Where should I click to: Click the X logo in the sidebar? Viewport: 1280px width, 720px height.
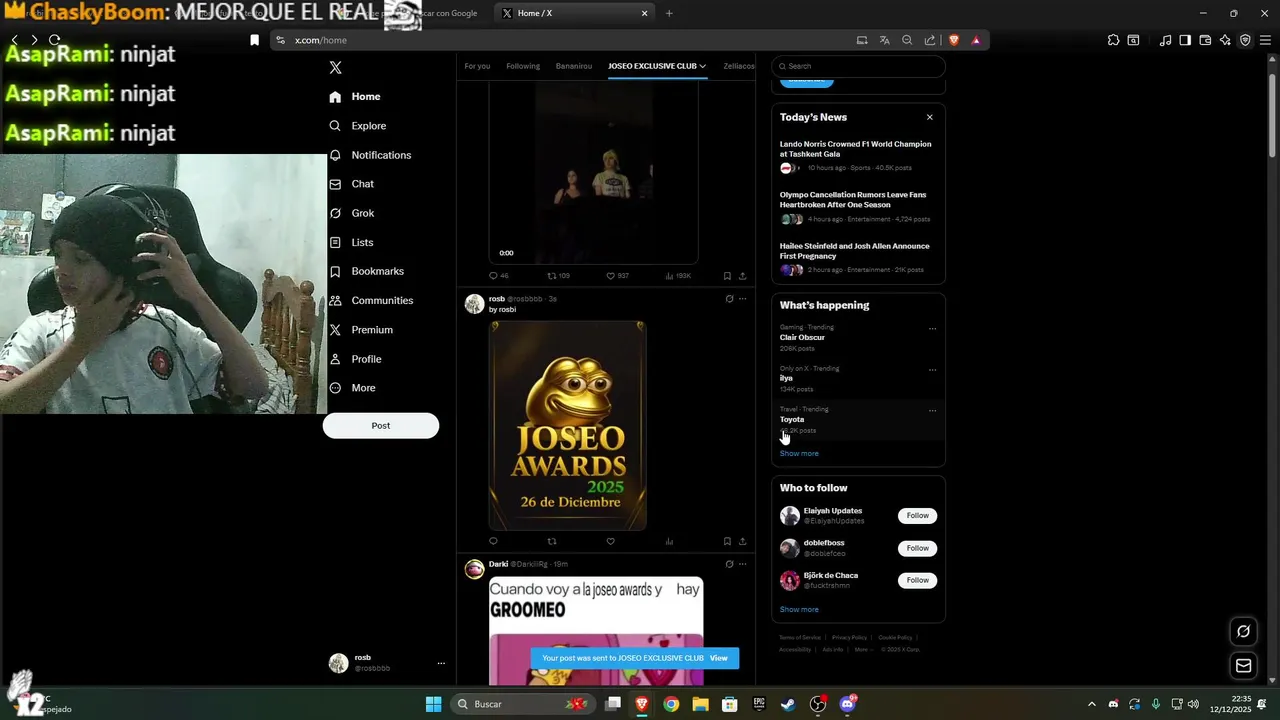[x=335, y=68]
